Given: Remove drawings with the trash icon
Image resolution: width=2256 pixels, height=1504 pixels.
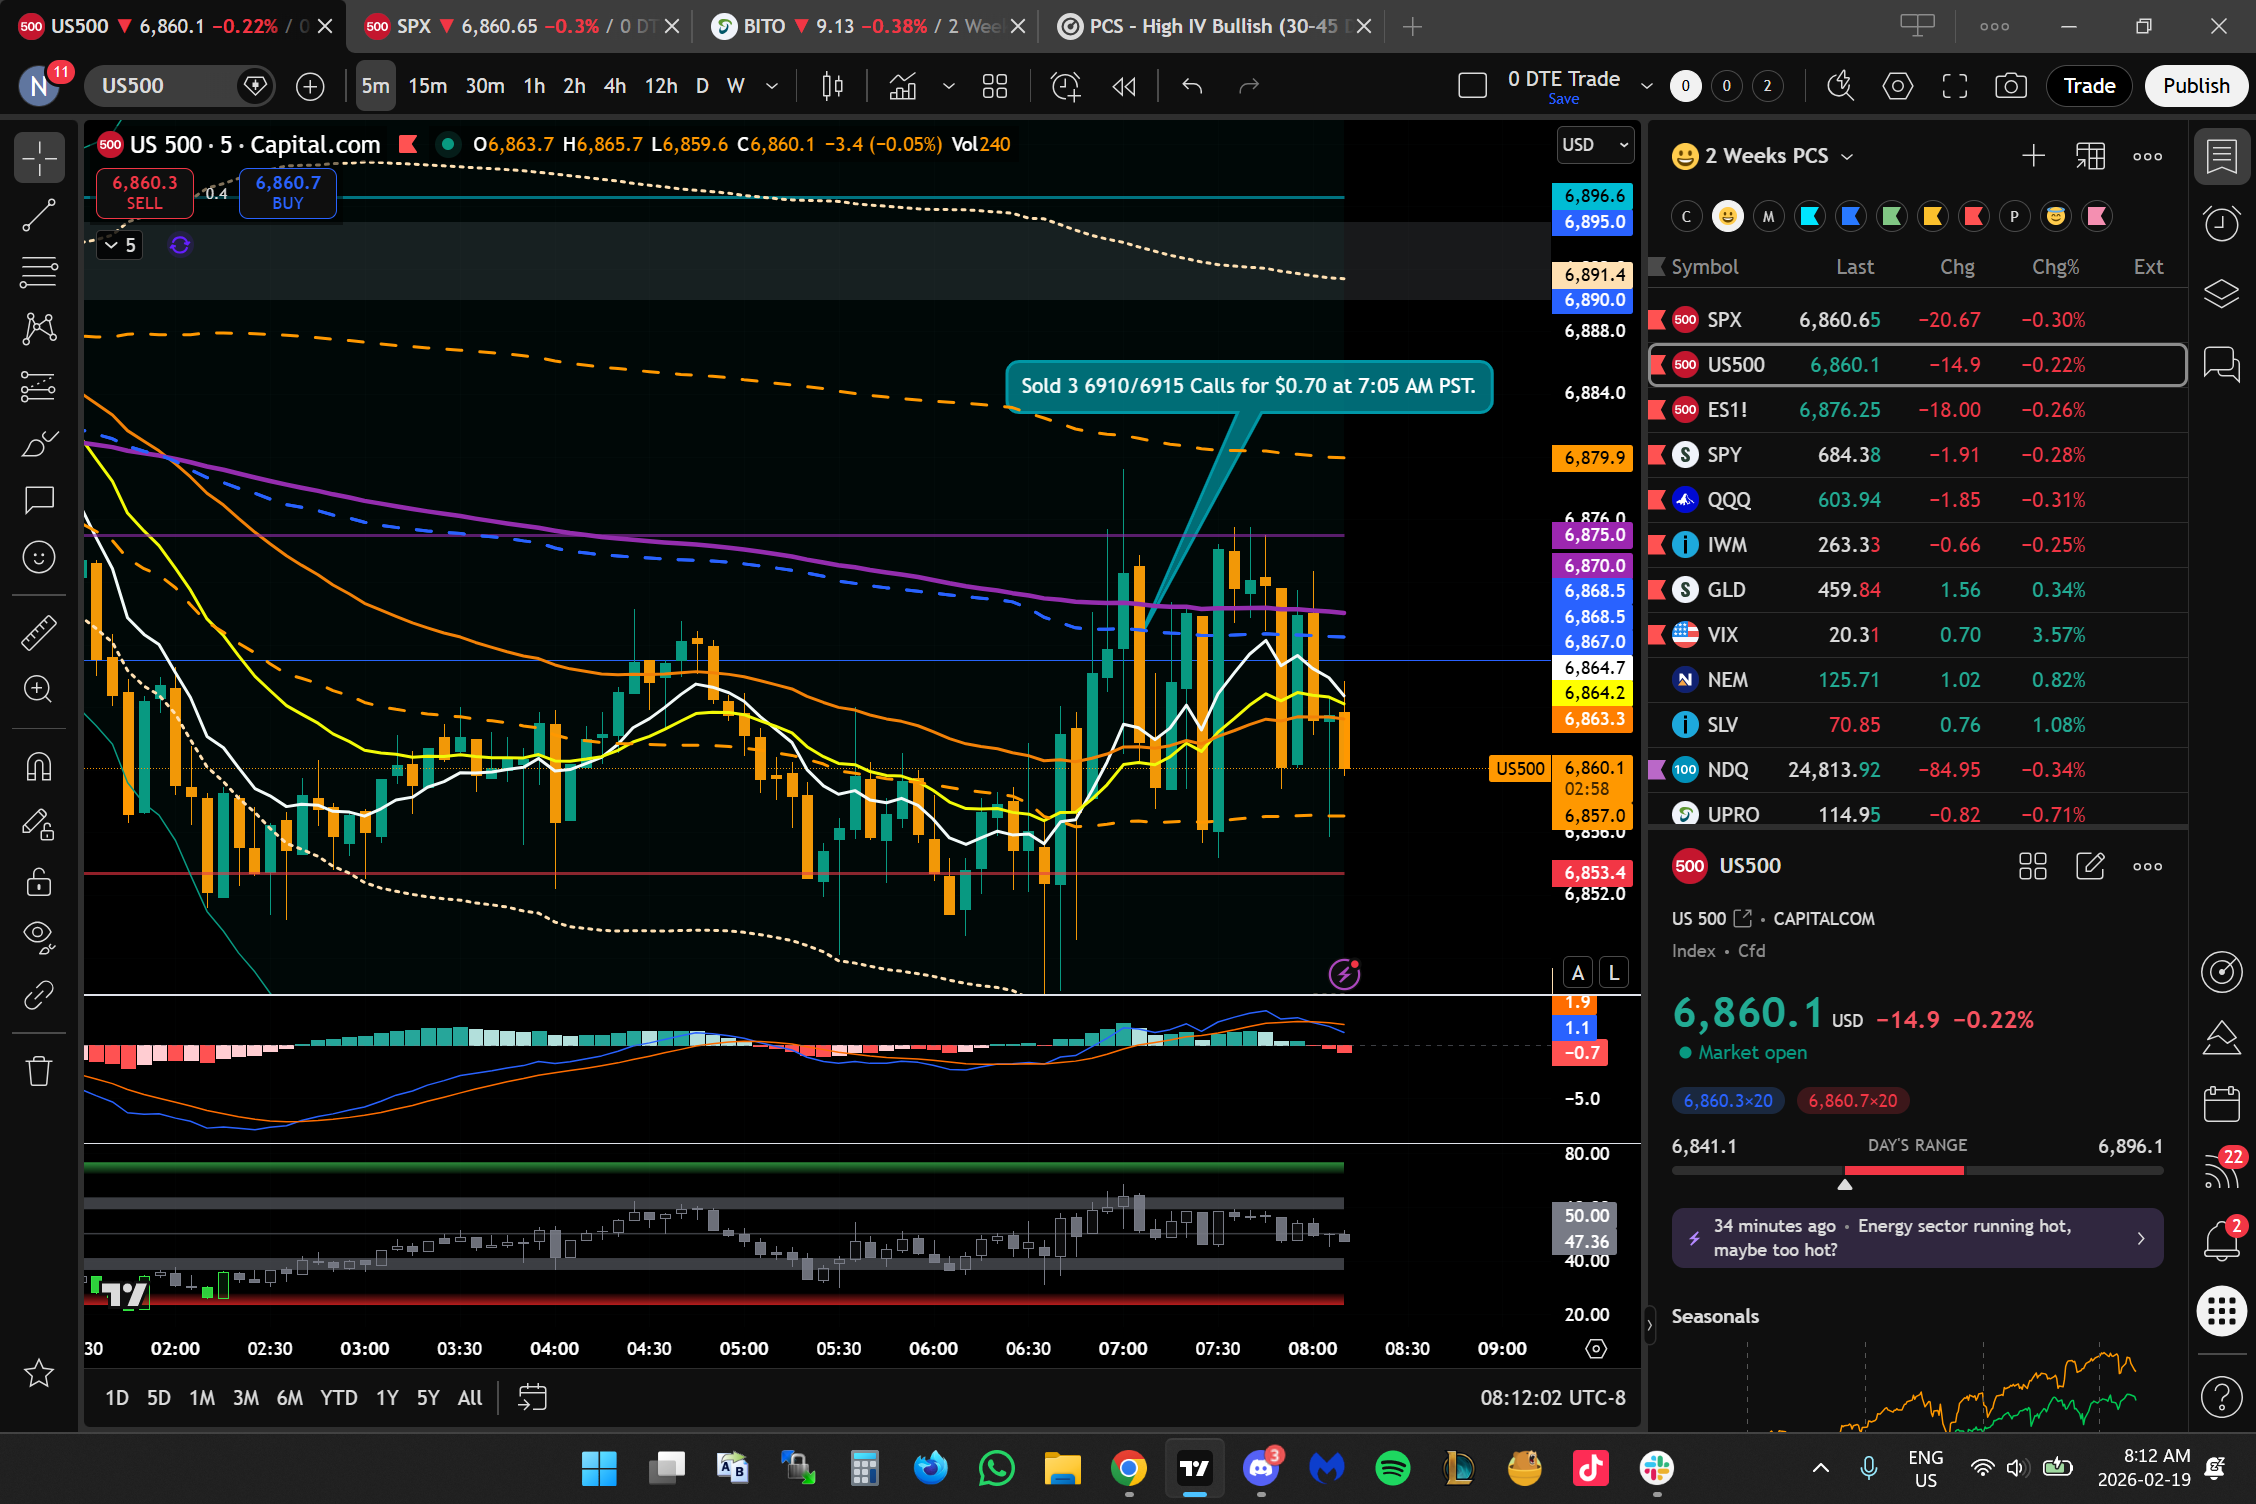Looking at the screenshot, I should 39,1071.
